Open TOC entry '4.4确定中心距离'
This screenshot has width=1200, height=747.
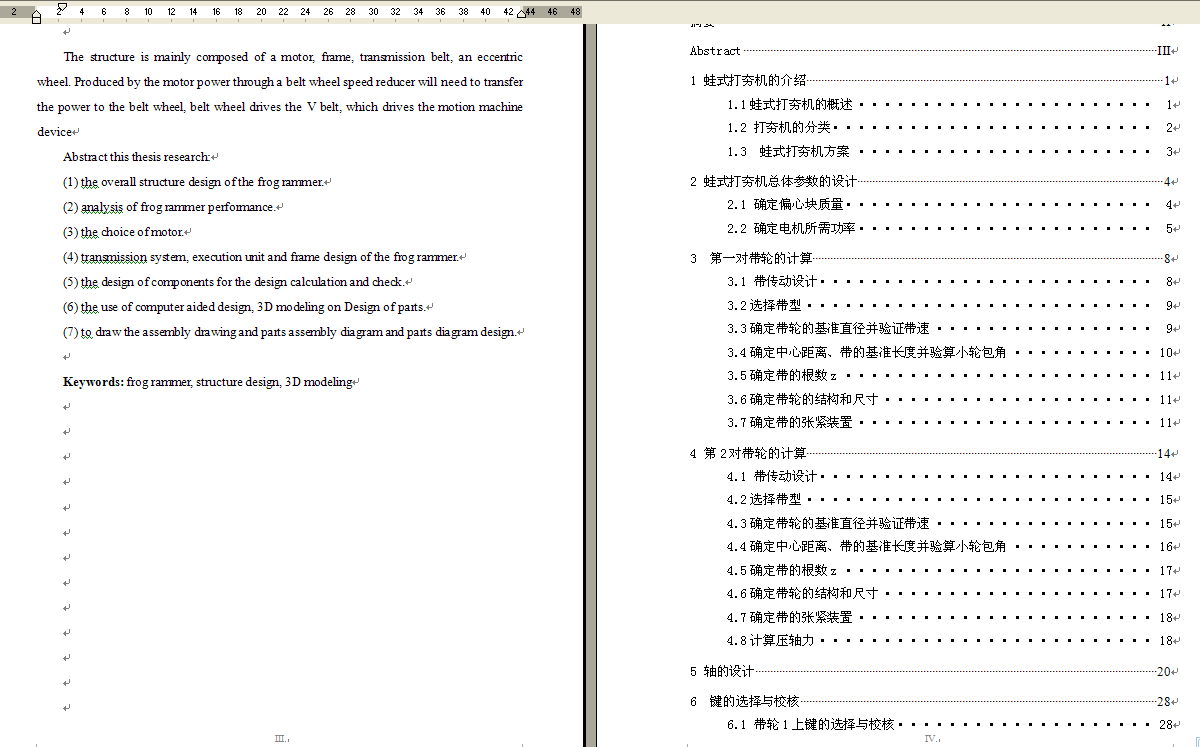[952, 547]
